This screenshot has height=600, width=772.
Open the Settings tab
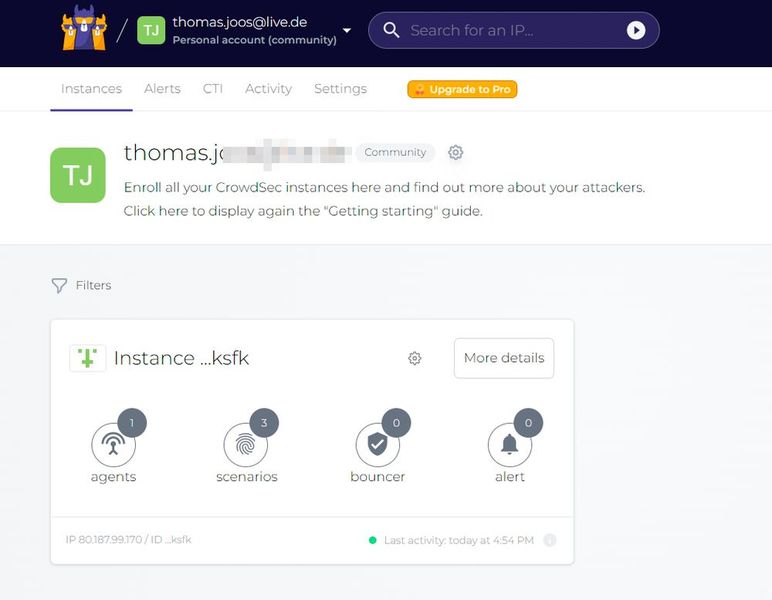(340, 89)
